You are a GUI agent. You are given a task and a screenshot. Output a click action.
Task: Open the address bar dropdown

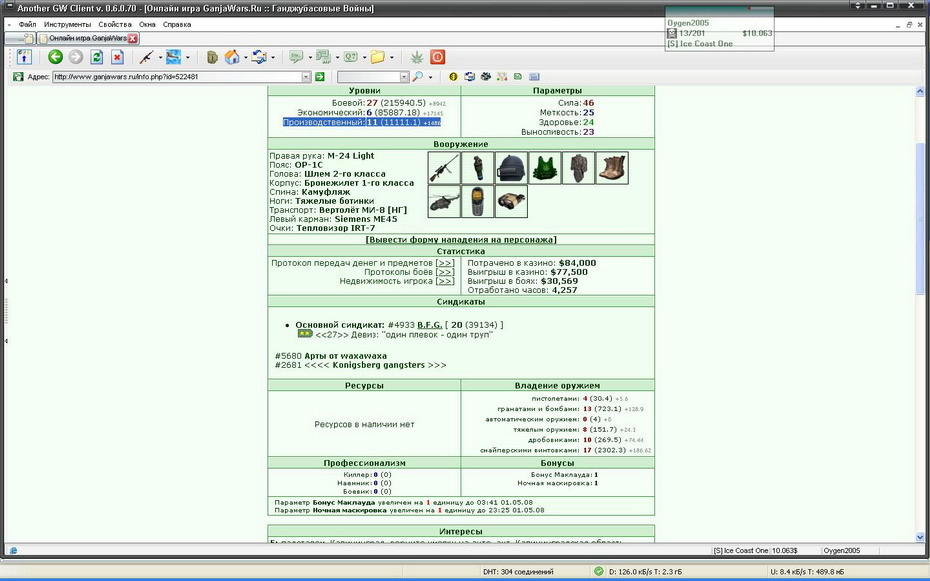click(306, 76)
